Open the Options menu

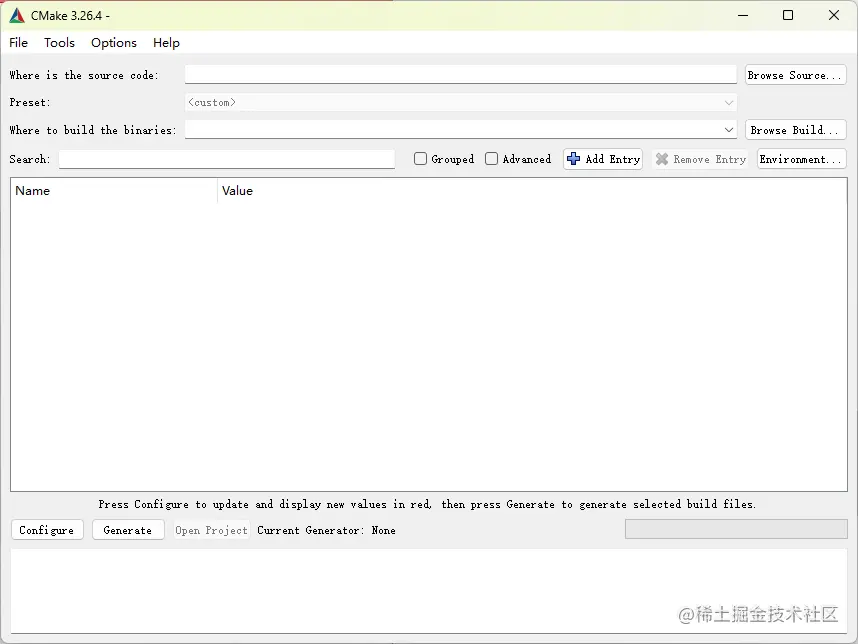pos(114,43)
